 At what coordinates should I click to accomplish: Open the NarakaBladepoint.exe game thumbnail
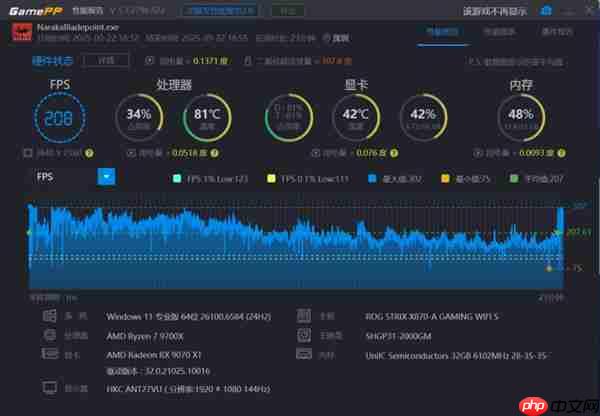[x=22, y=32]
